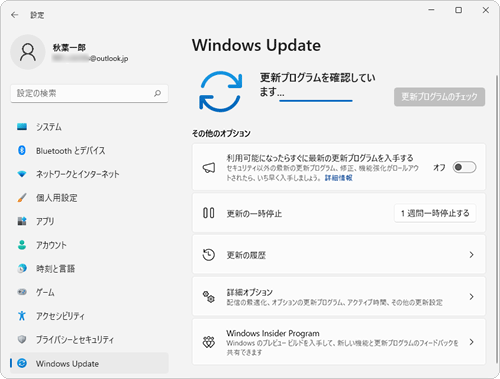Image resolution: width=500 pixels, height=379 pixels.
Task: Click the プライバシーとセキュリティ shield icon
Action: coord(22,339)
